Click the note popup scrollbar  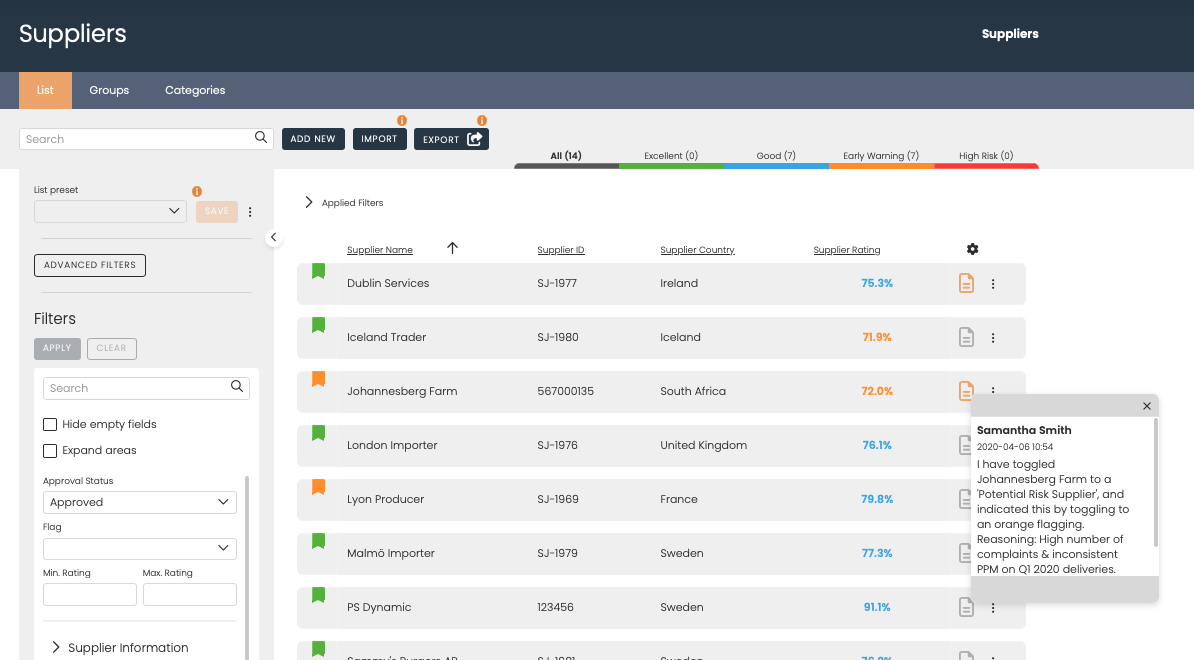[1155, 482]
